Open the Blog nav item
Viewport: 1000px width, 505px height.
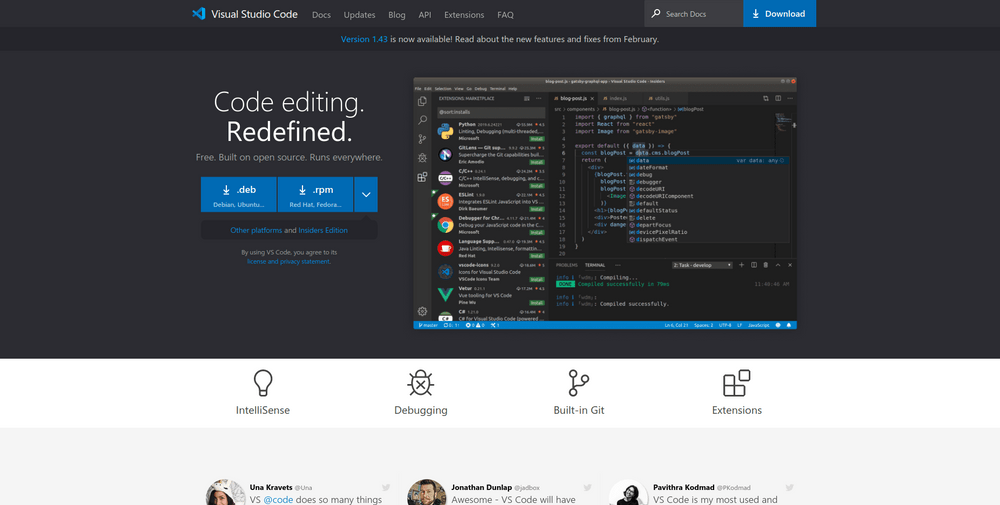coord(397,15)
